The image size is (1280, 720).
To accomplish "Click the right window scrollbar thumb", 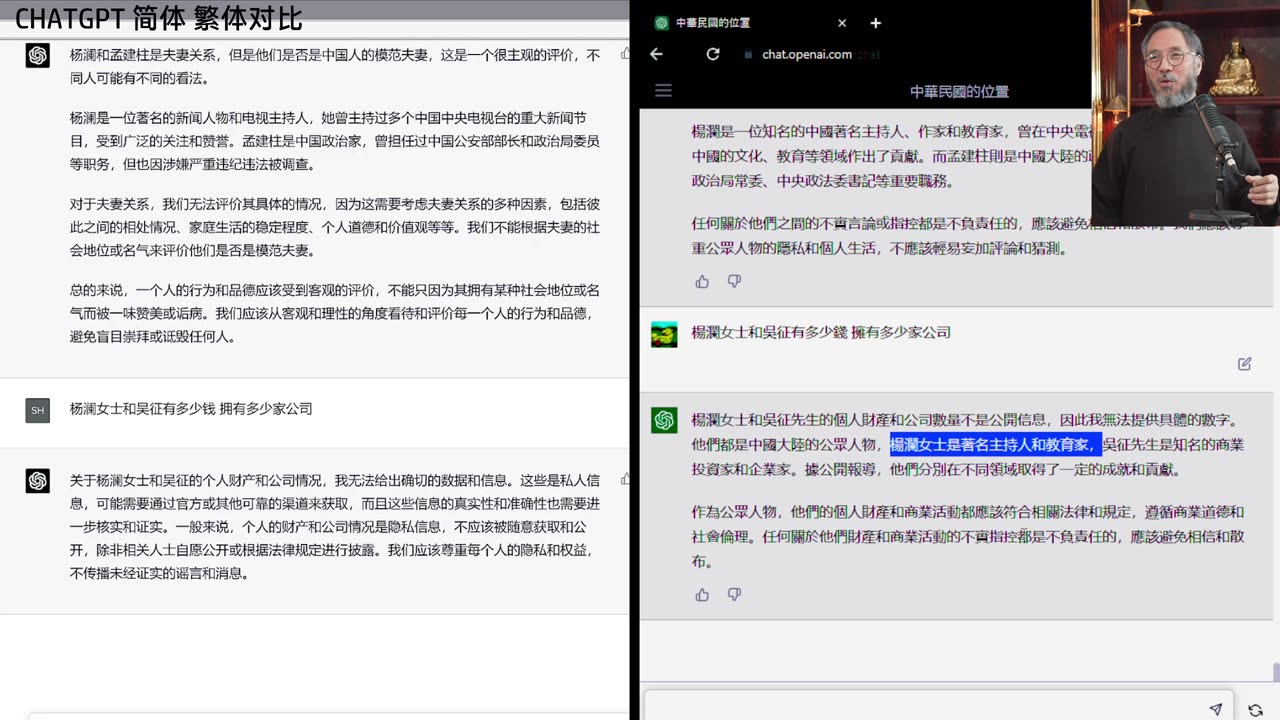I will [x=1275, y=672].
